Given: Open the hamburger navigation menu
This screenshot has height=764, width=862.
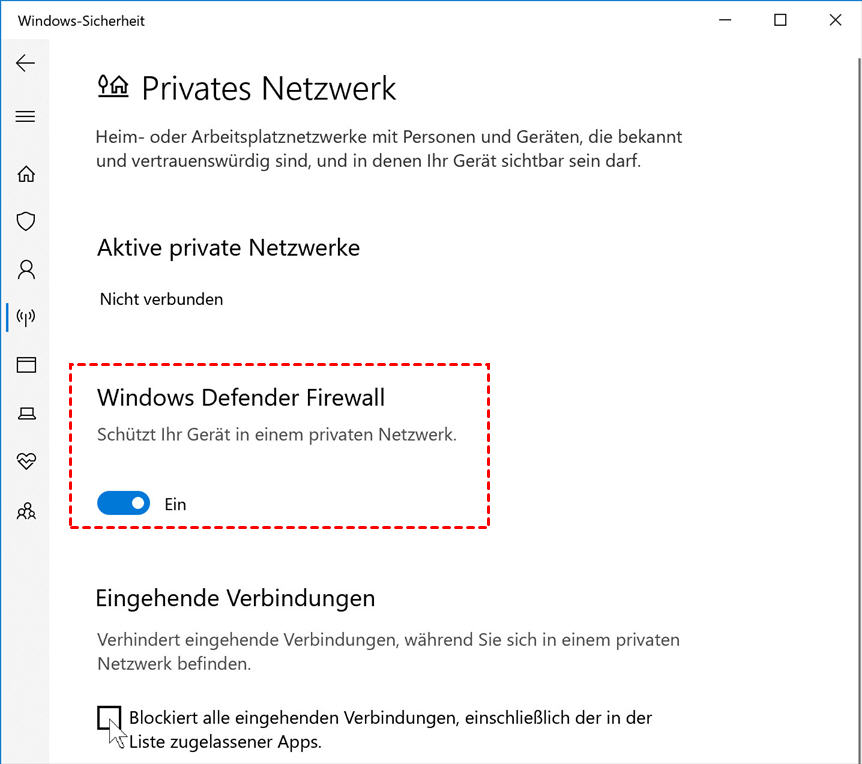Looking at the screenshot, I should click(26, 117).
